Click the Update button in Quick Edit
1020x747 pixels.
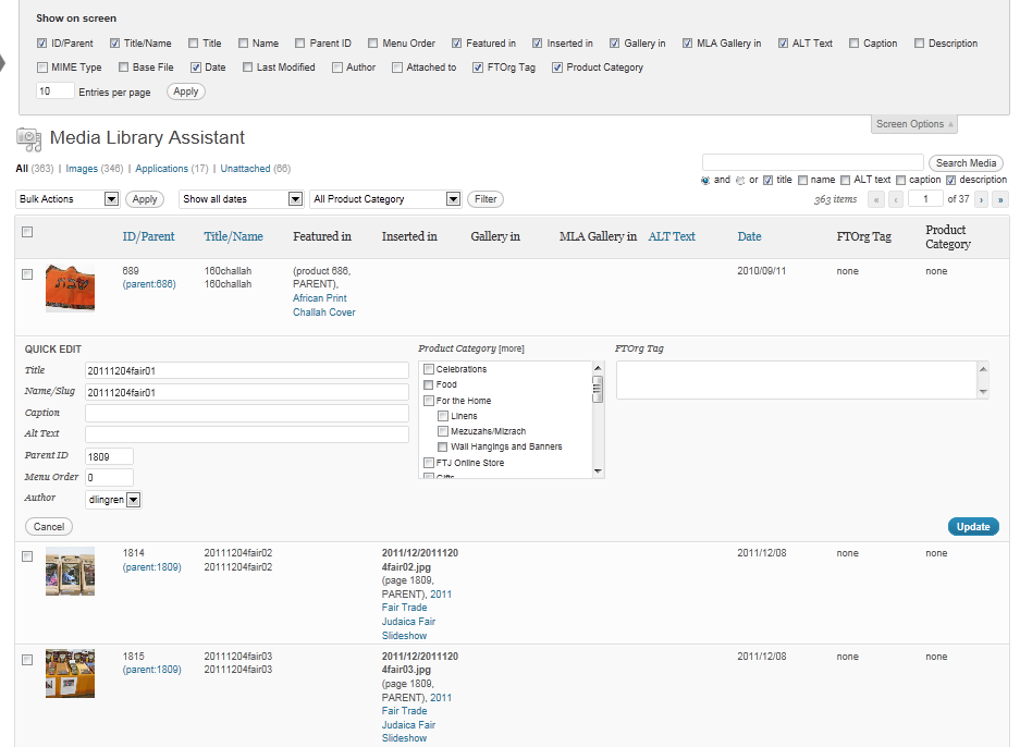(971, 526)
